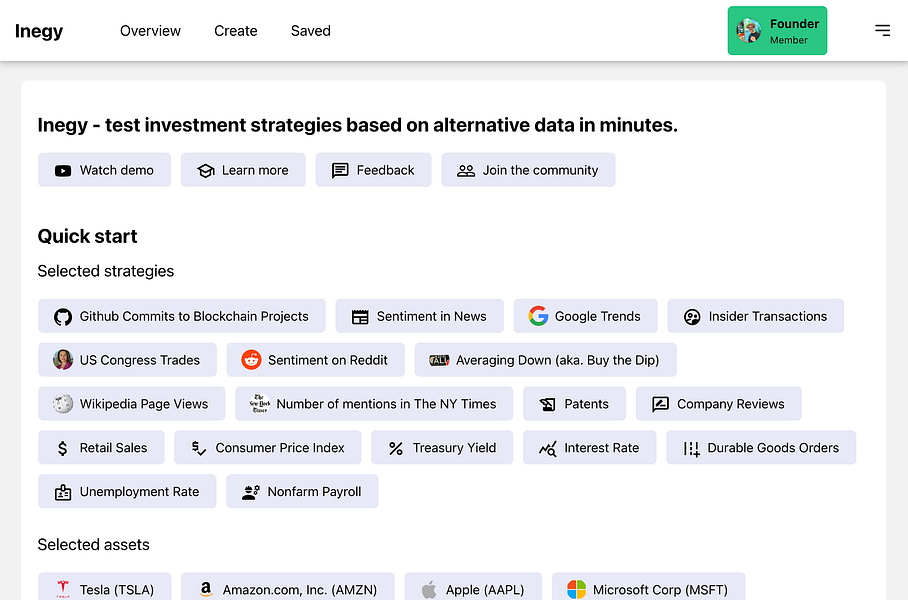Click the Google logo for Google Trends
Screen dimensions: 908x600
[x=538, y=316]
